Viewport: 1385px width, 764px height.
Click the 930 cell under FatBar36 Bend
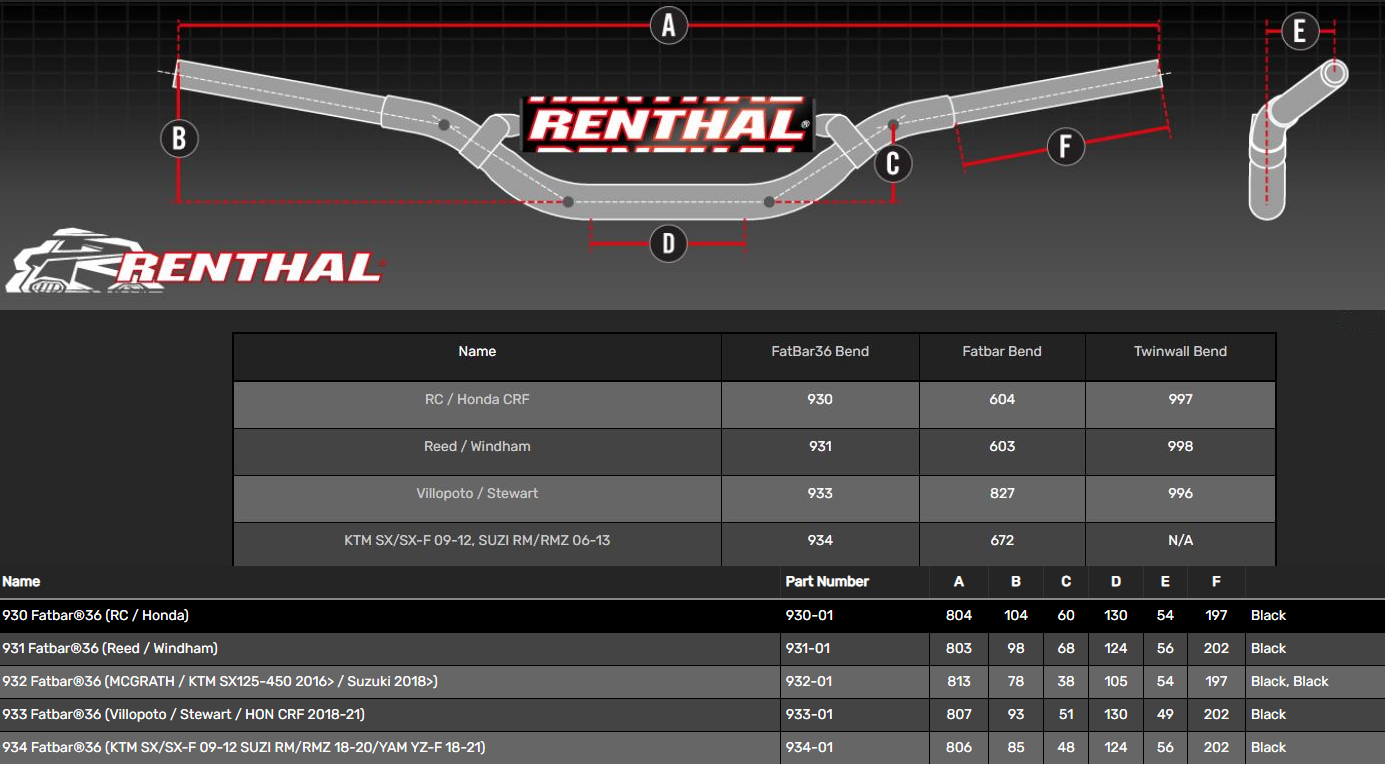point(820,399)
